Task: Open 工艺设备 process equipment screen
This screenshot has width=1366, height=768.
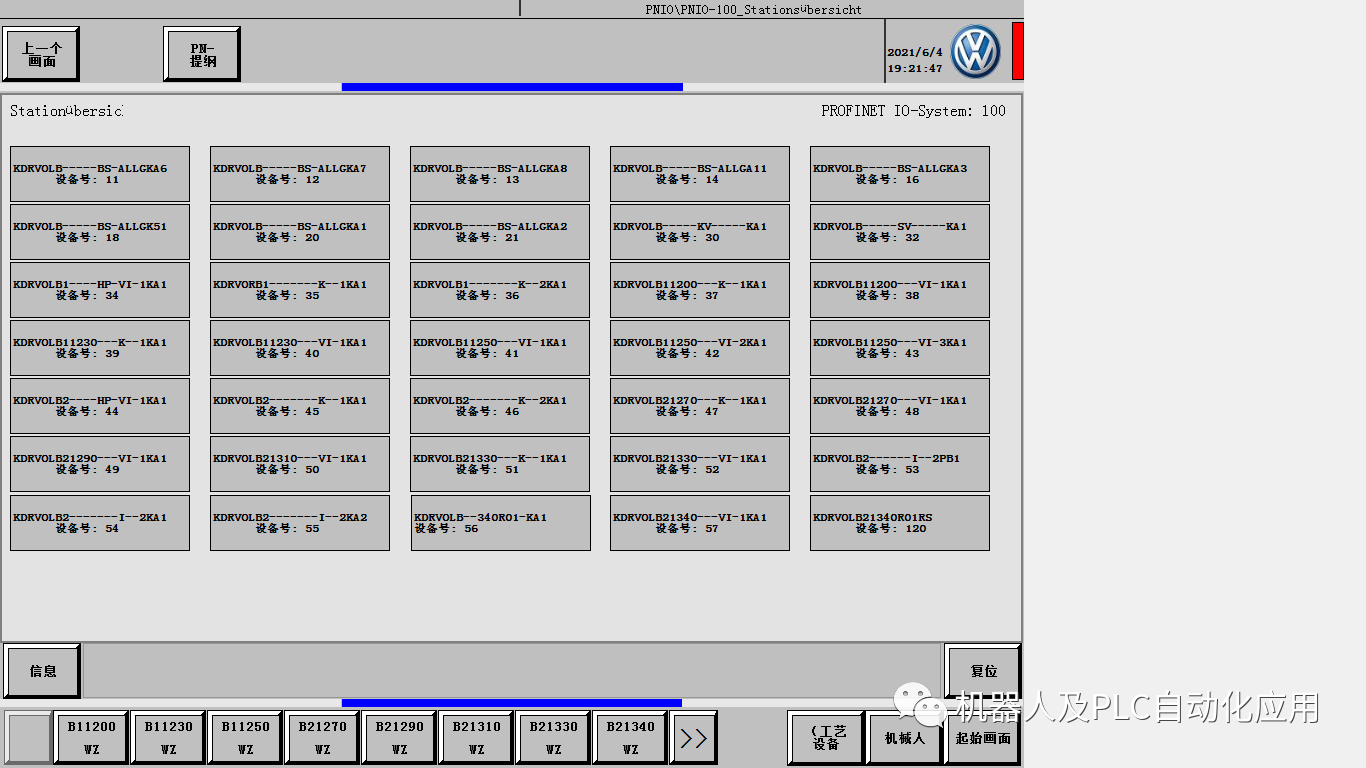Action: point(826,738)
